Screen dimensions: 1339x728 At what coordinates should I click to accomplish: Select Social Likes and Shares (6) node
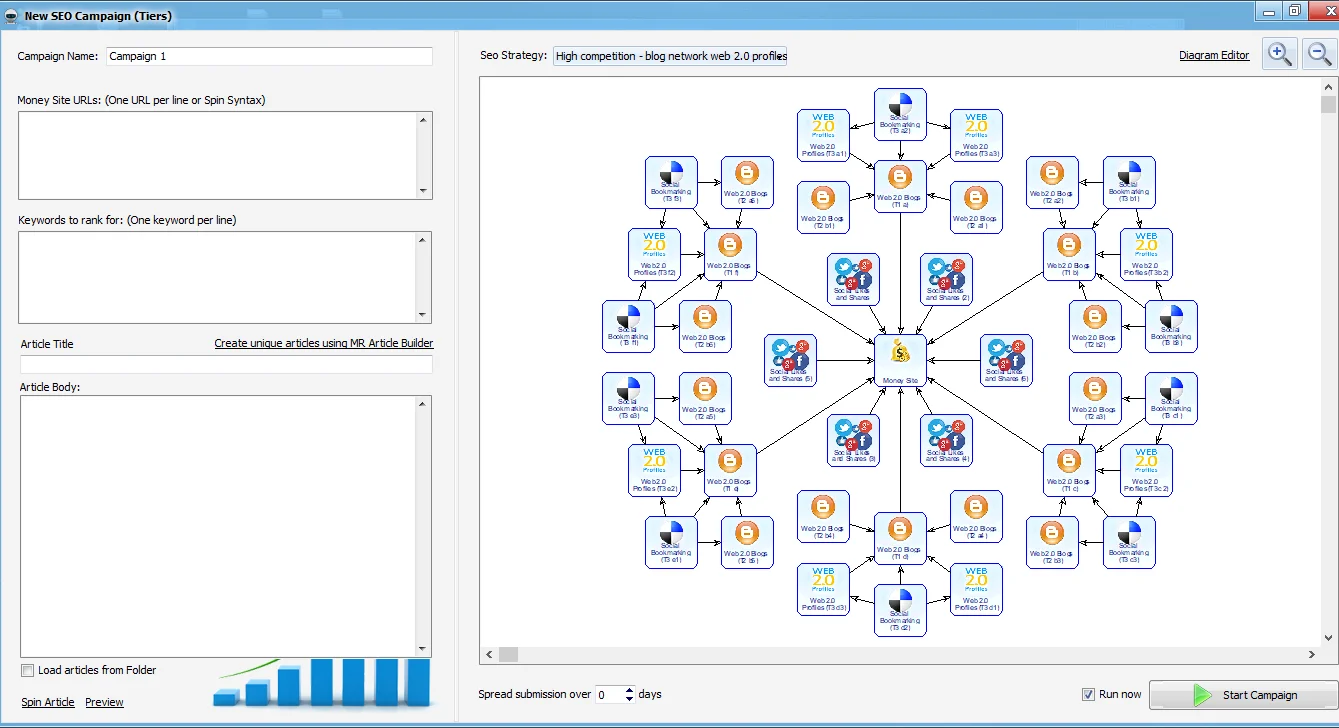(1006, 360)
